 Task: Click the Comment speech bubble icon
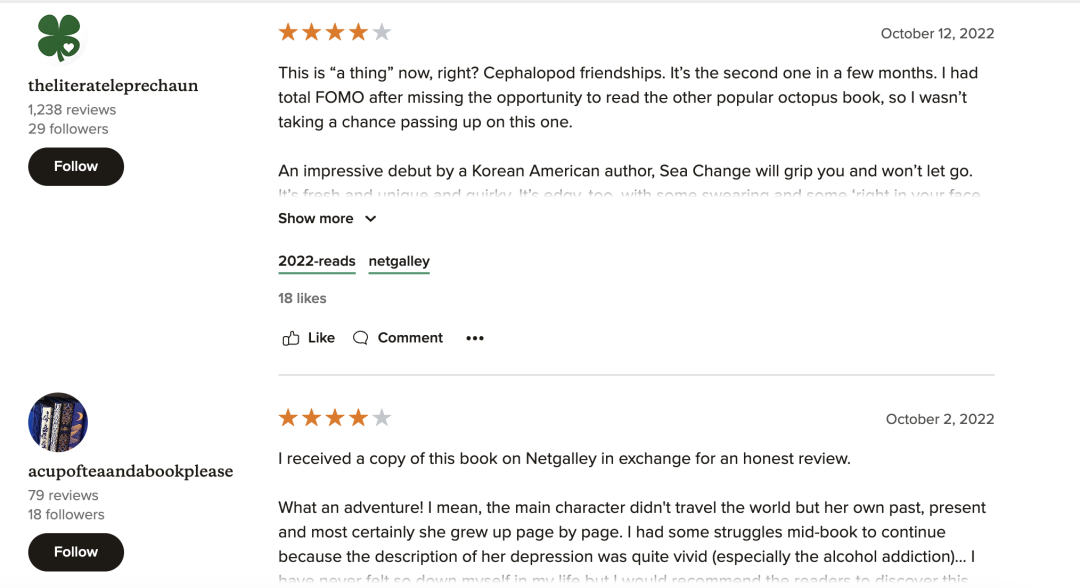(361, 338)
